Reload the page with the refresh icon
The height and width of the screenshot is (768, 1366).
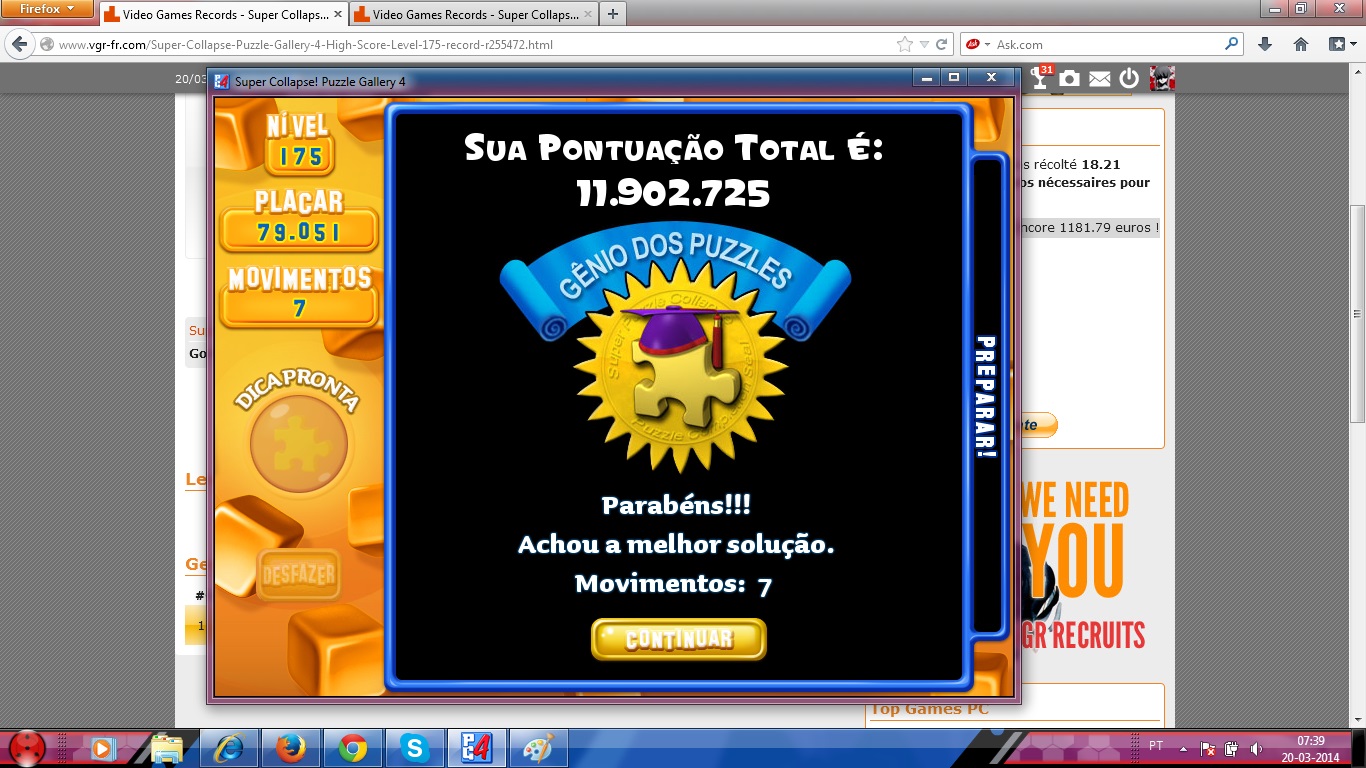pyautogui.click(x=941, y=45)
